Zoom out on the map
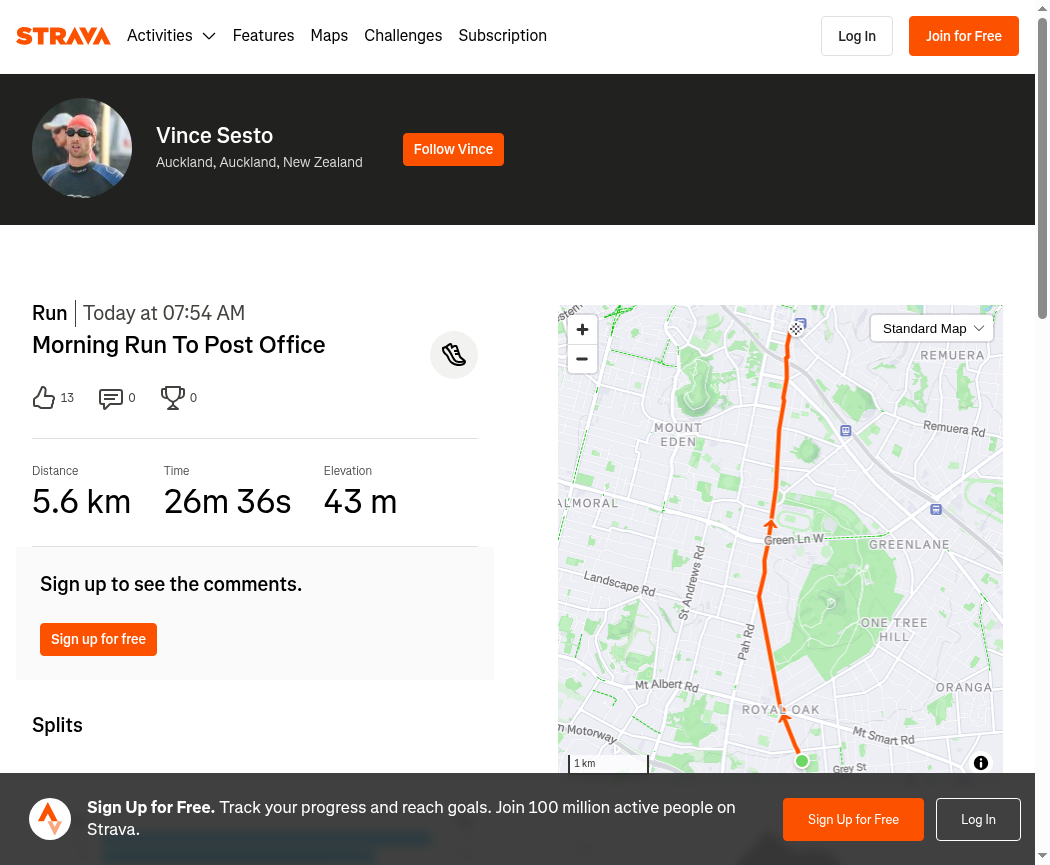 tap(583, 359)
